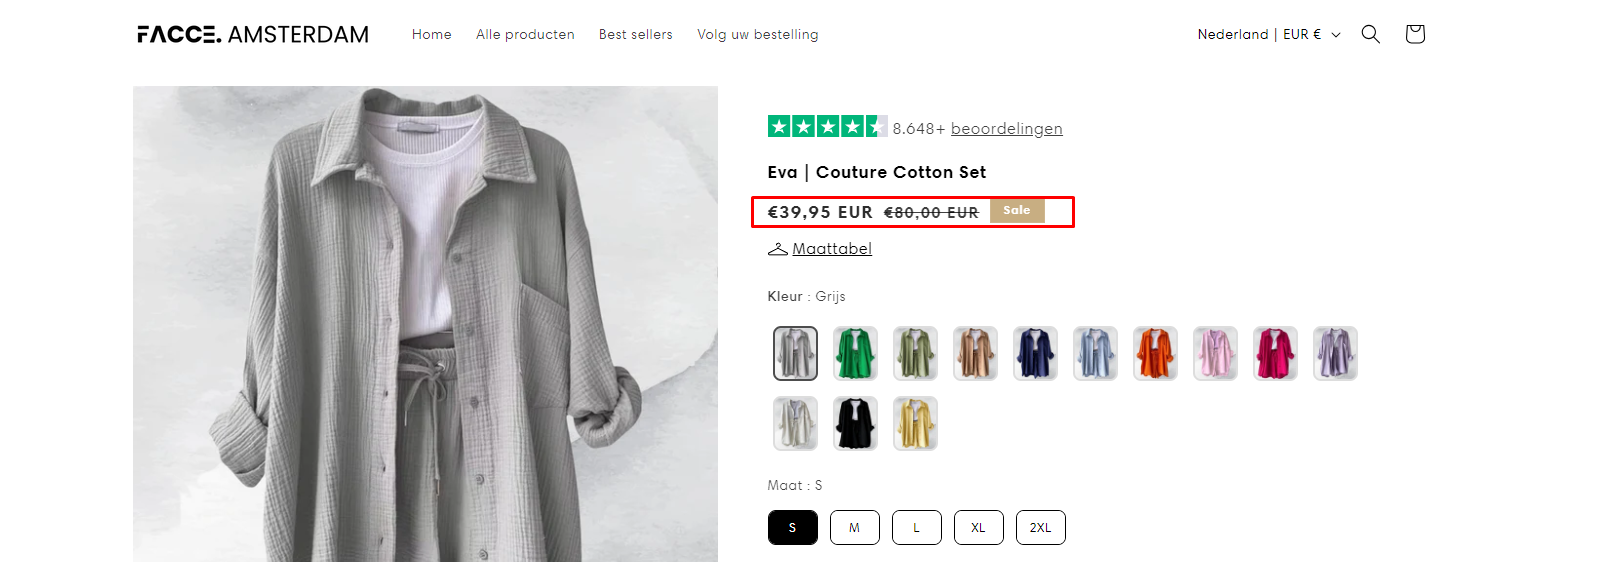Screen dimensions: 1622x562
Task: Open Alle producten menu
Action: [525, 34]
